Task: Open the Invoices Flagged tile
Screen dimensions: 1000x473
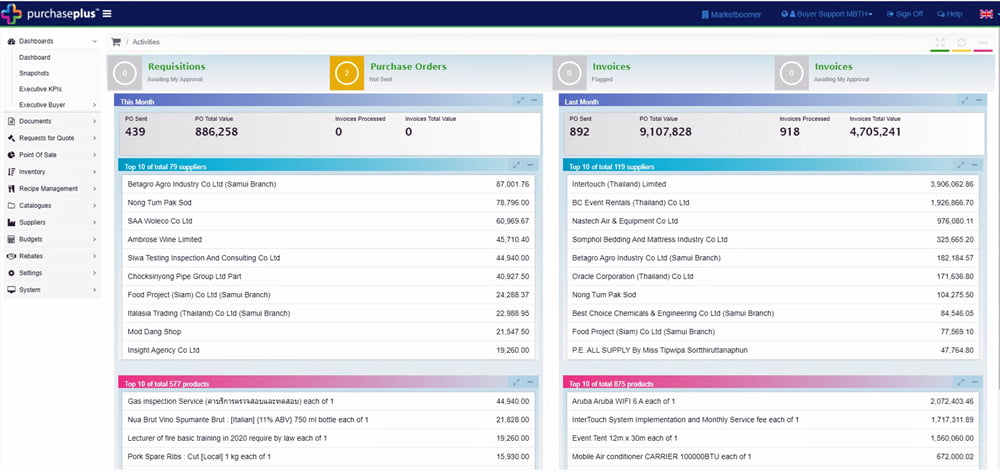Action: point(663,73)
